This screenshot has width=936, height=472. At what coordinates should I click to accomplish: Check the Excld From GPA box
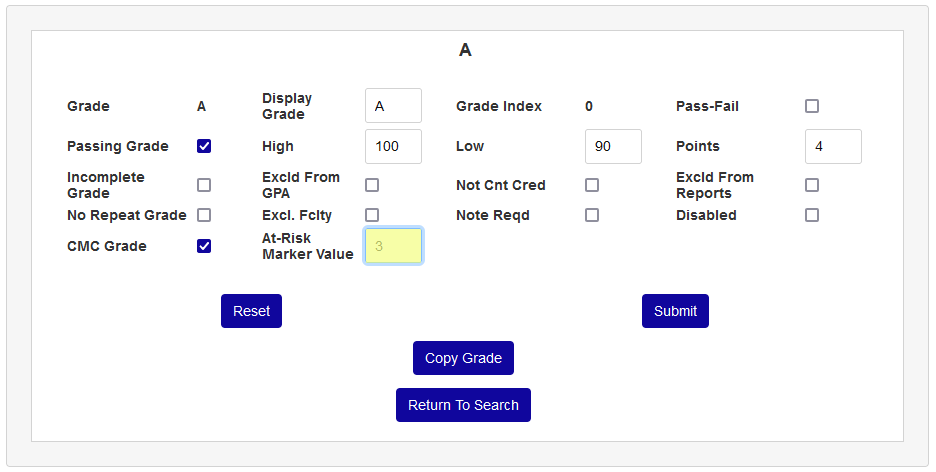[x=372, y=185]
